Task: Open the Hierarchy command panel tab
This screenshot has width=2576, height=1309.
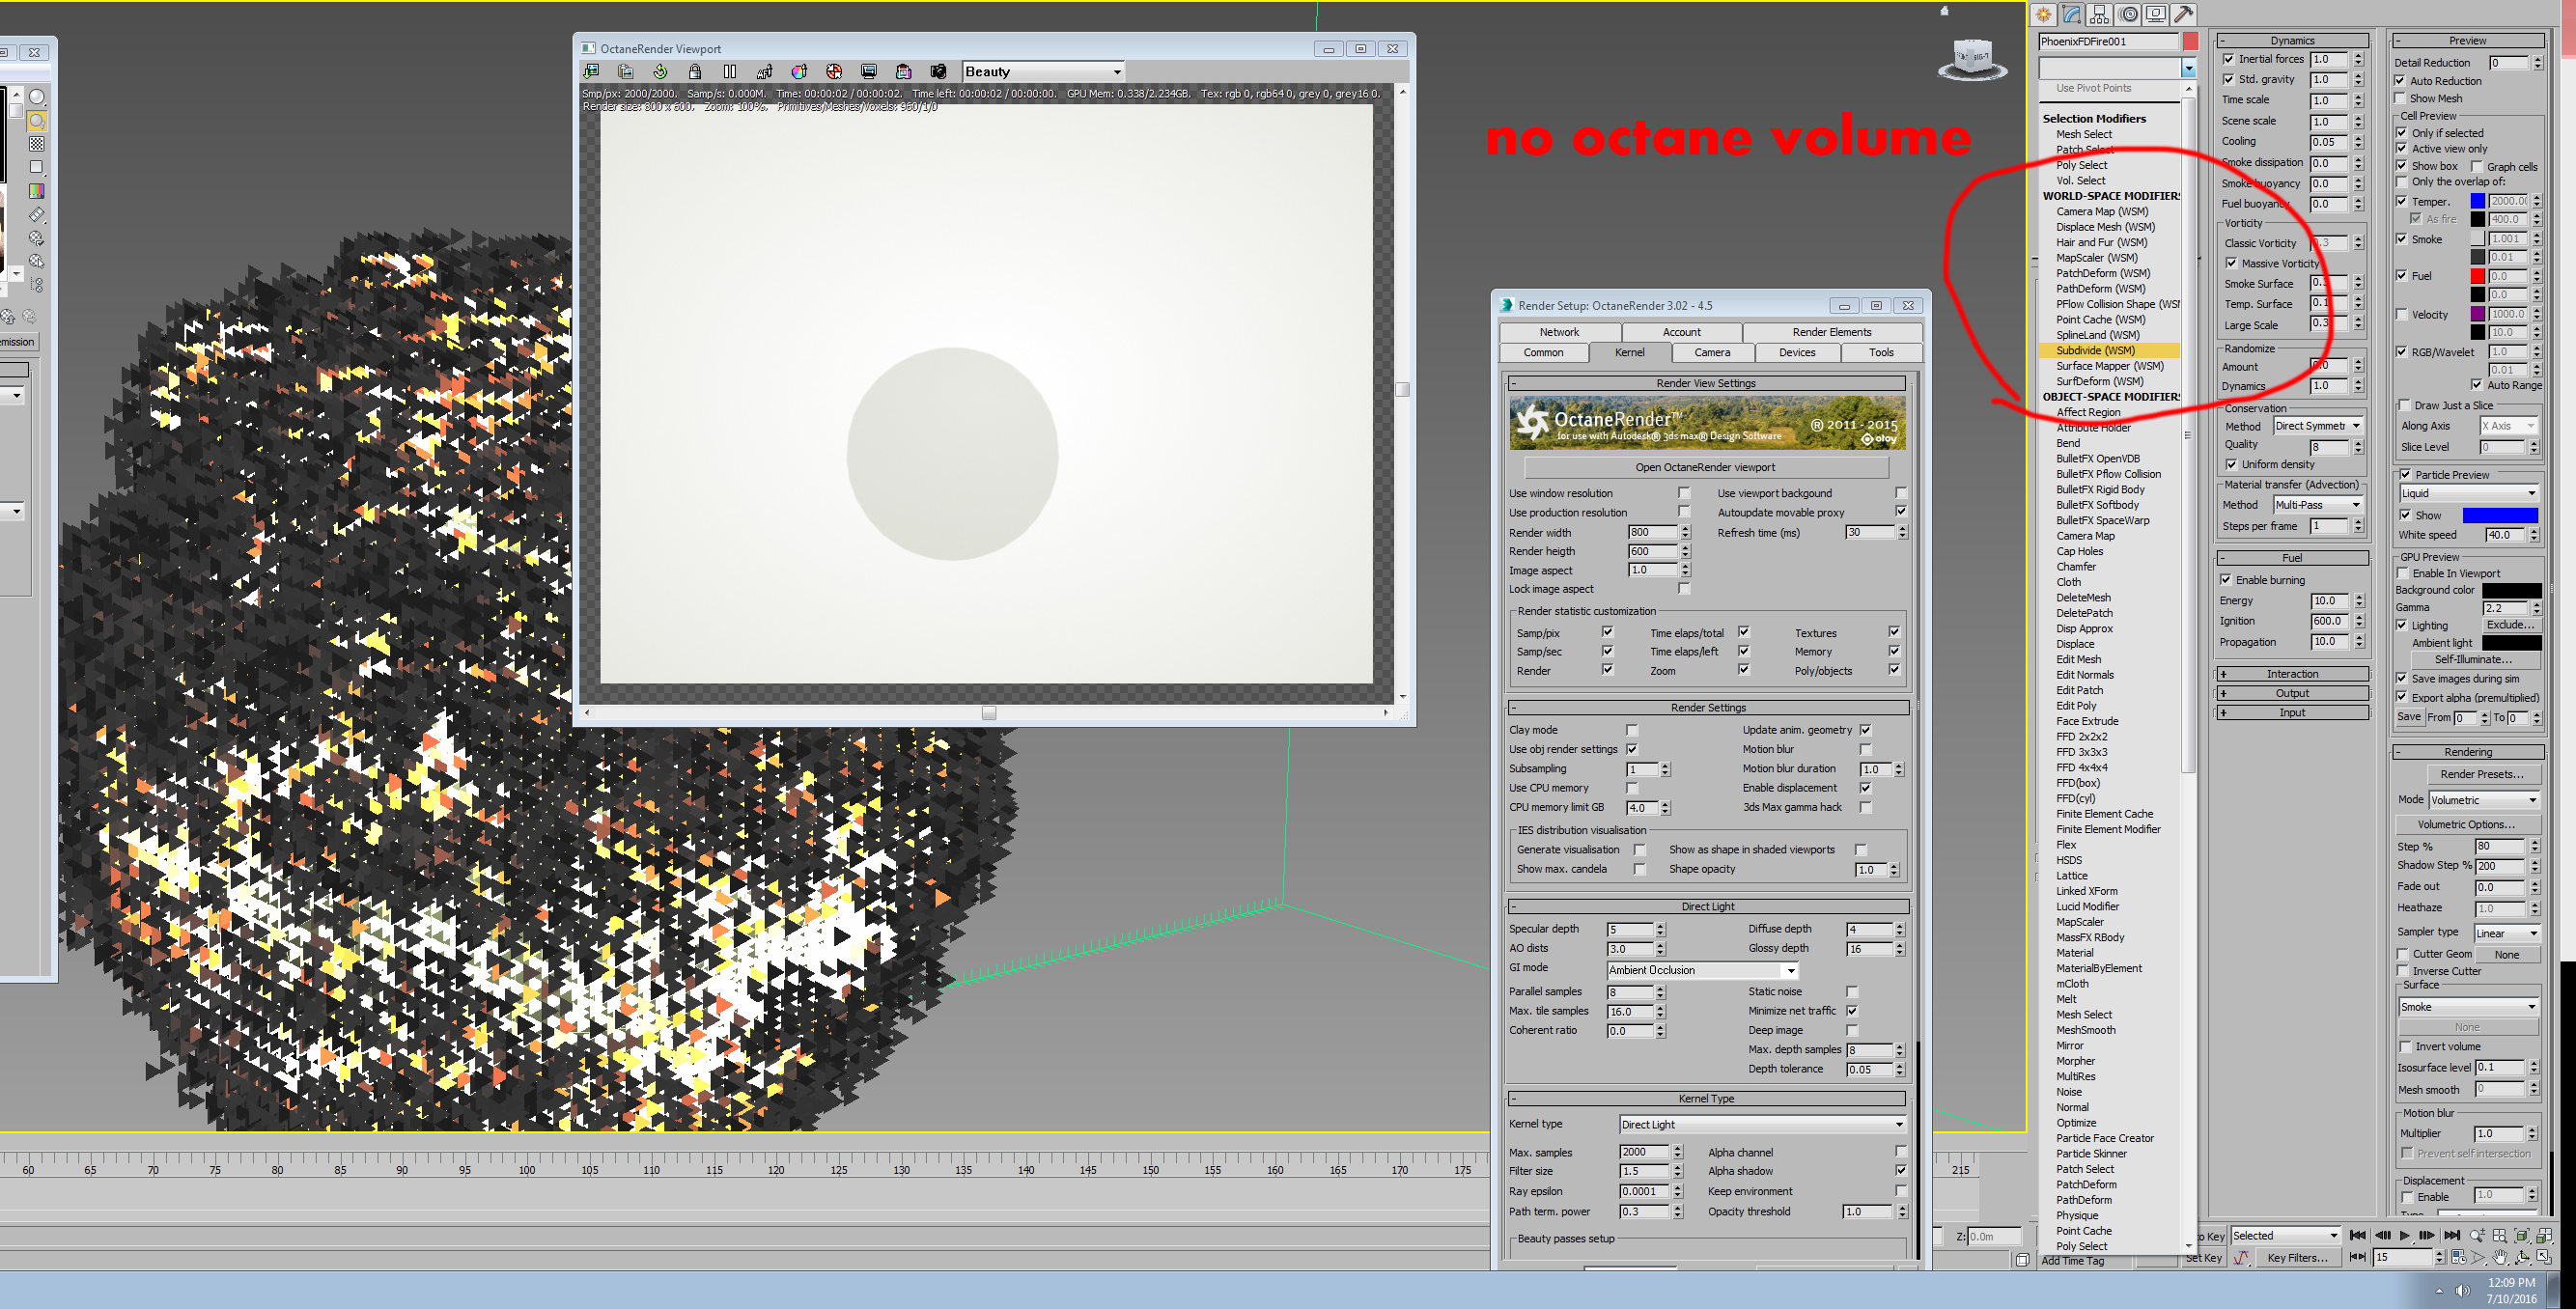Action: [x=2099, y=14]
